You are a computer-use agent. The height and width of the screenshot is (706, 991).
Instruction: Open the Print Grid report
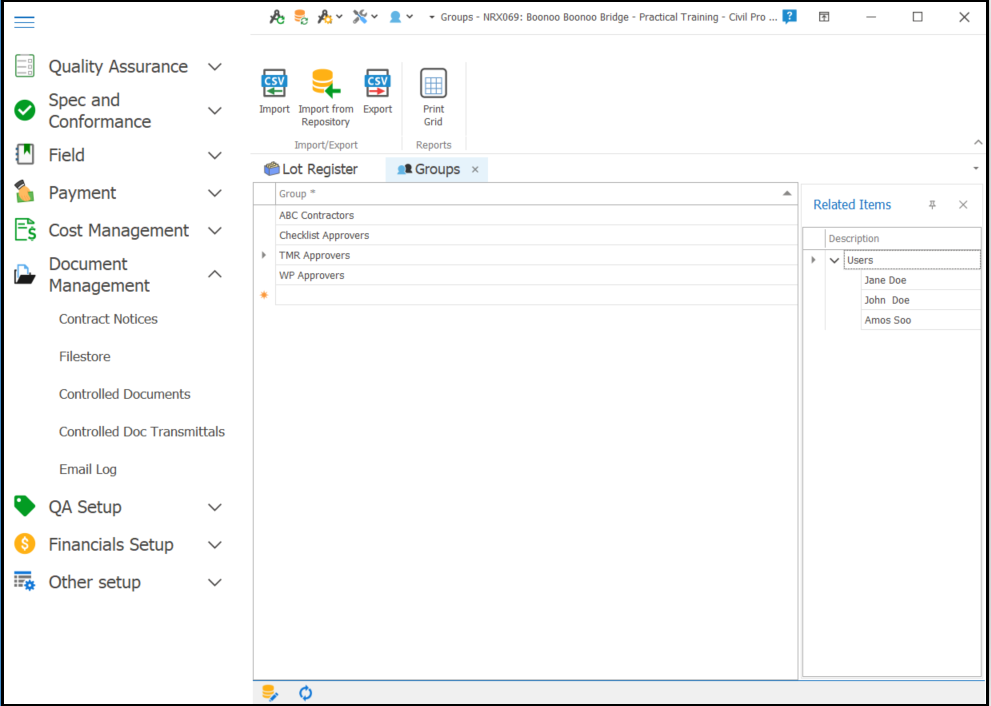[x=433, y=84]
